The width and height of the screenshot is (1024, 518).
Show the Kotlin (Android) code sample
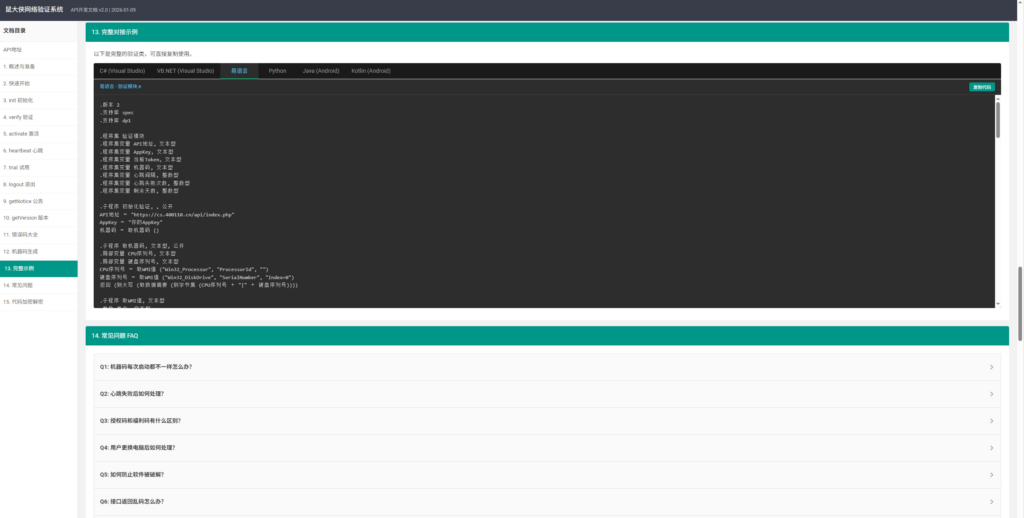pos(371,71)
